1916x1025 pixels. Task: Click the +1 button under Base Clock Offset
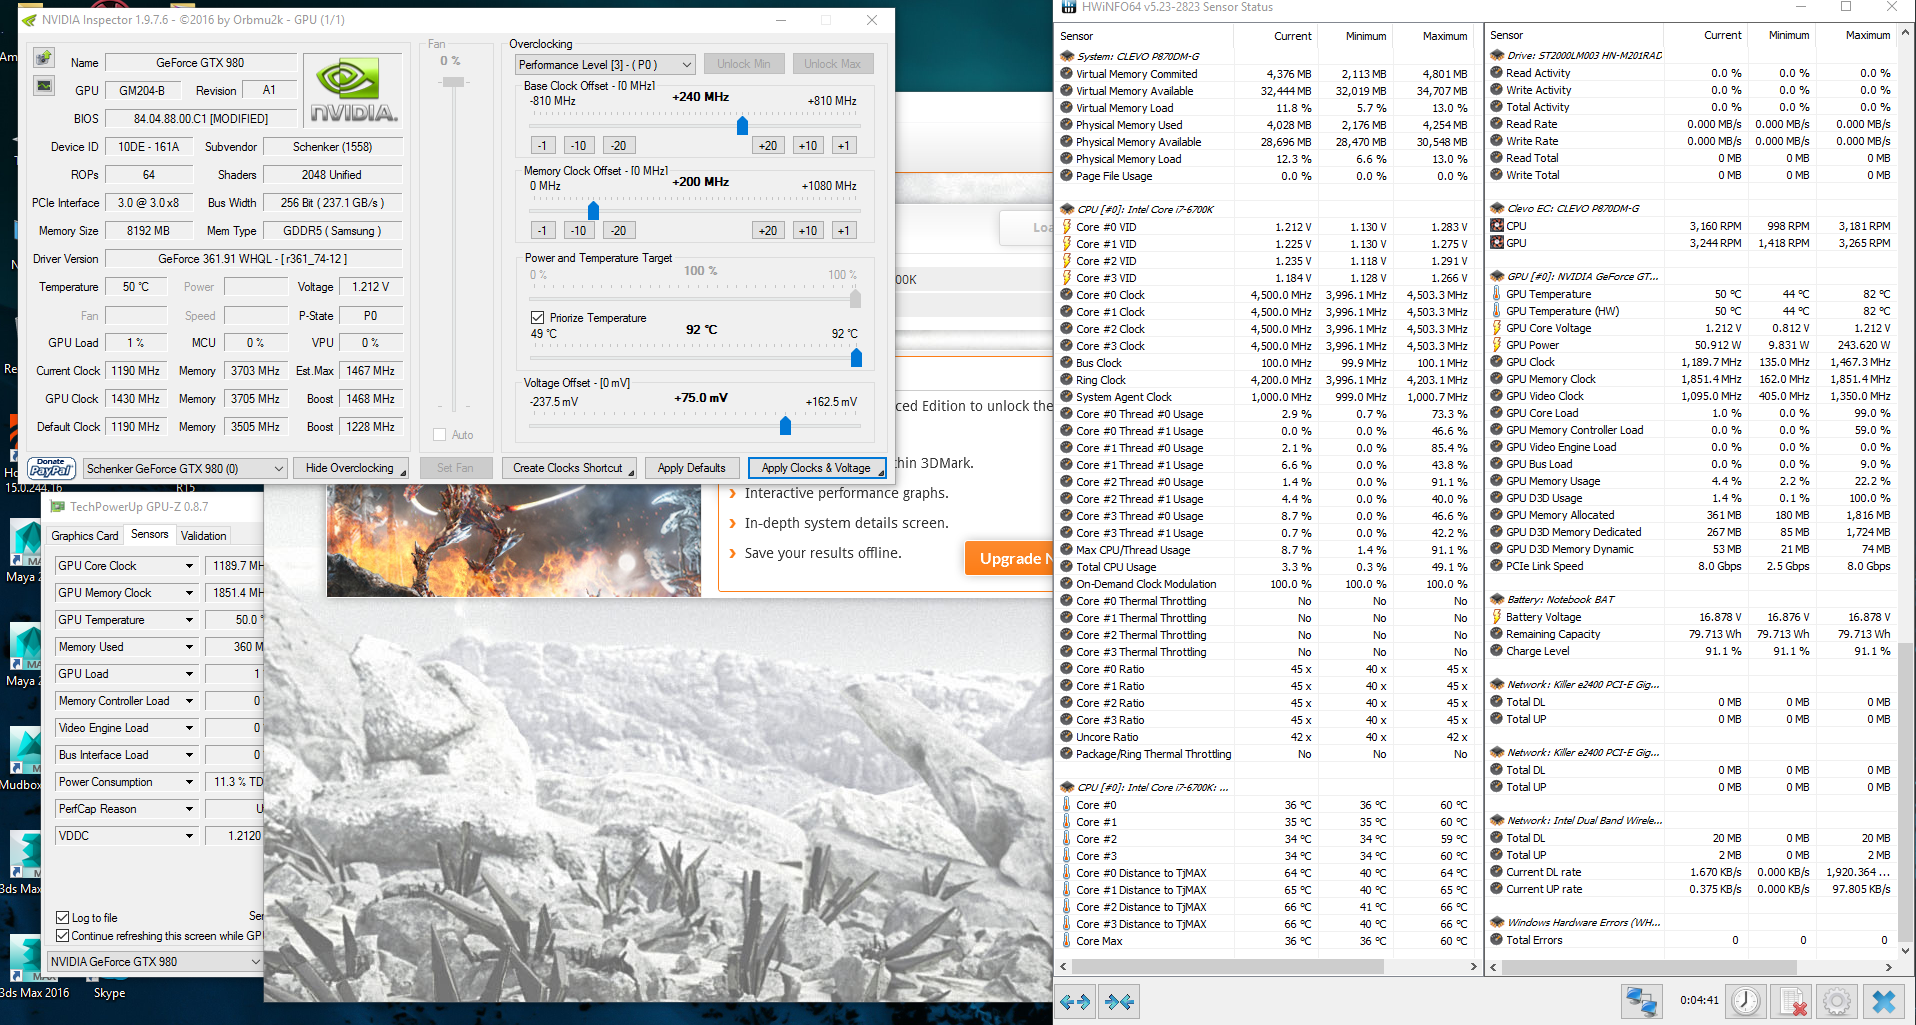pyautogui.click(x=844, y=146)
